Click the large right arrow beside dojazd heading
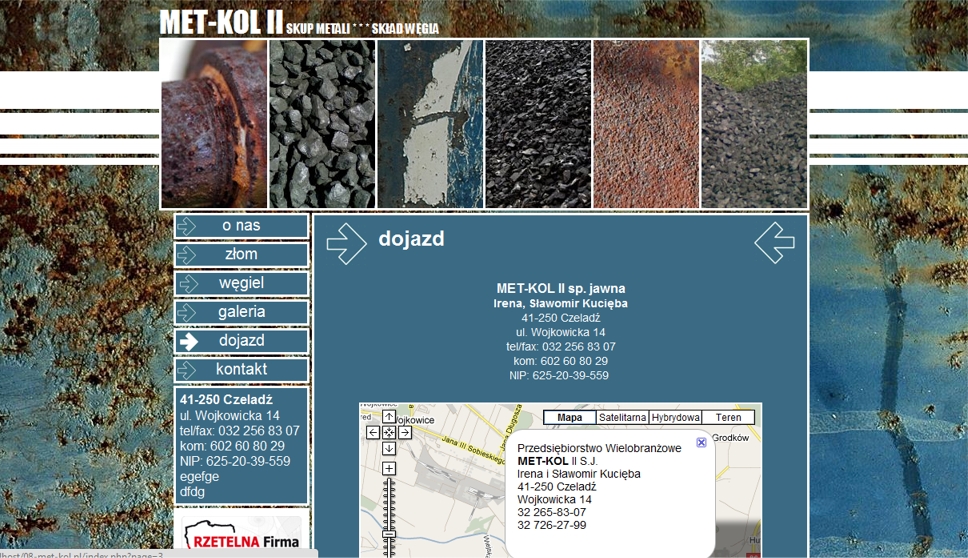The height and width of the screenshot is (558, 968). (x=346, y=244)
